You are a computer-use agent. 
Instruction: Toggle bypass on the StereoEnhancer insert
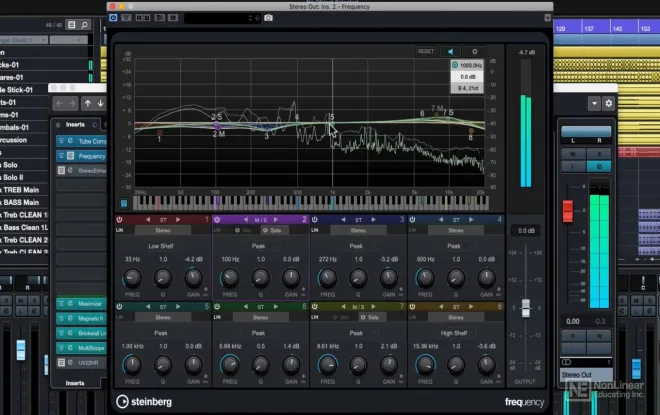(61, 170)
